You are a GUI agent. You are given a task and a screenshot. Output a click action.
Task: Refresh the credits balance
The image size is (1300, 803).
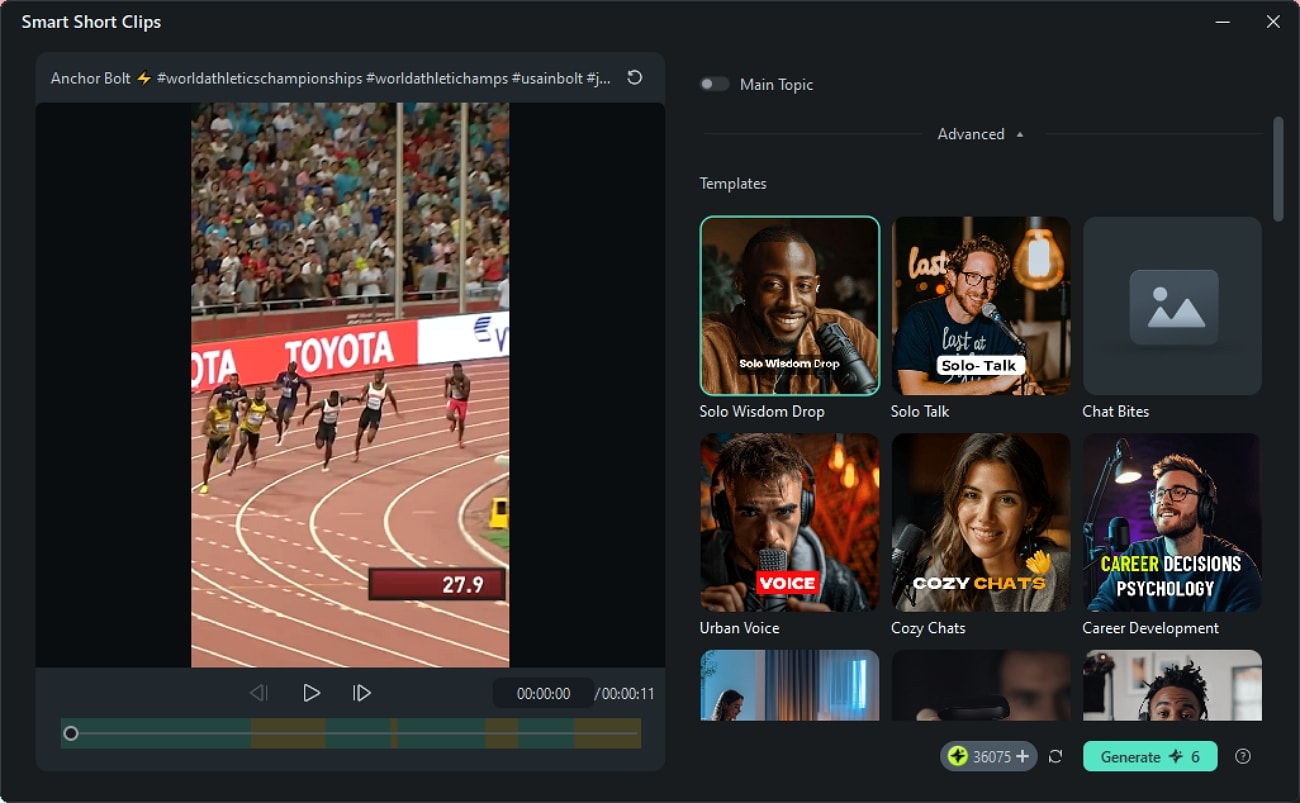pyautogui.click(x=1055, y=757)
